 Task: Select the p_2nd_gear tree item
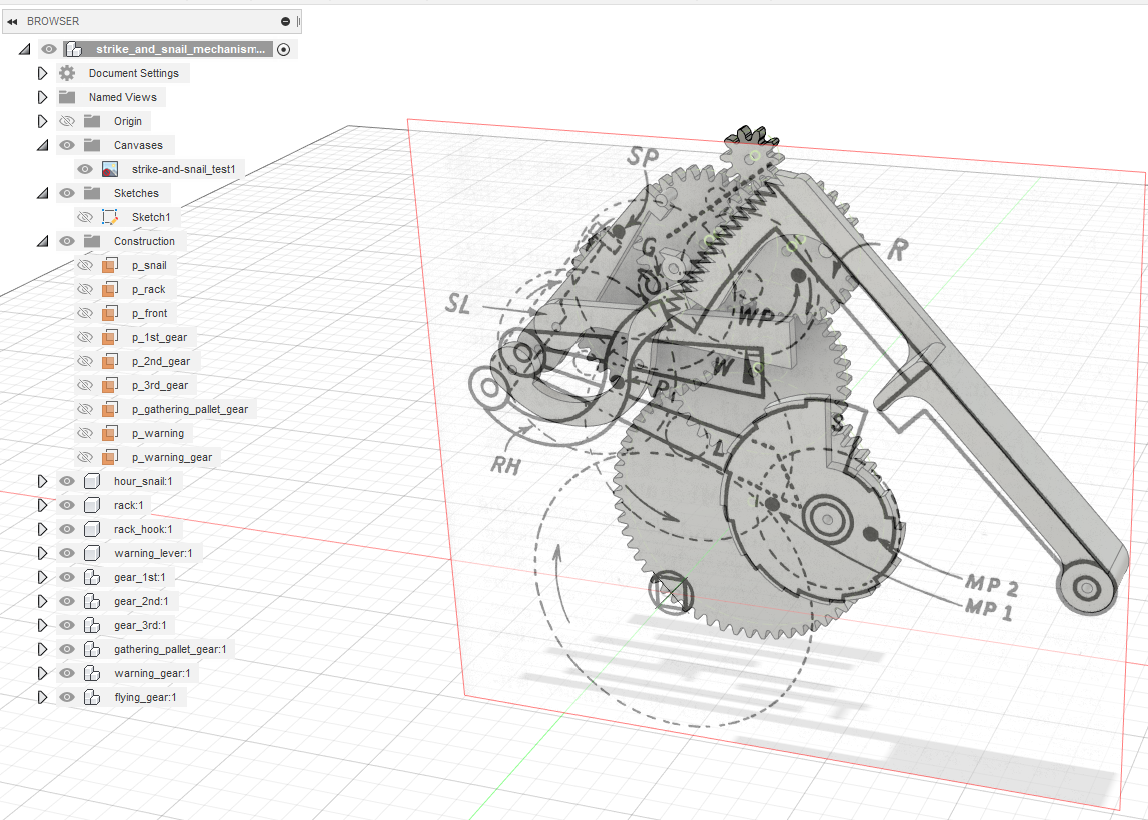(x=161, y=361)
